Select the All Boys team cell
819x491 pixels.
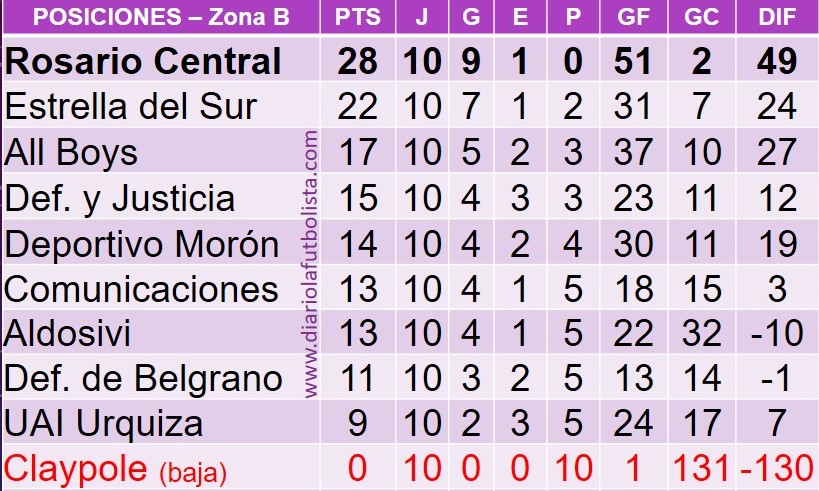71,152
